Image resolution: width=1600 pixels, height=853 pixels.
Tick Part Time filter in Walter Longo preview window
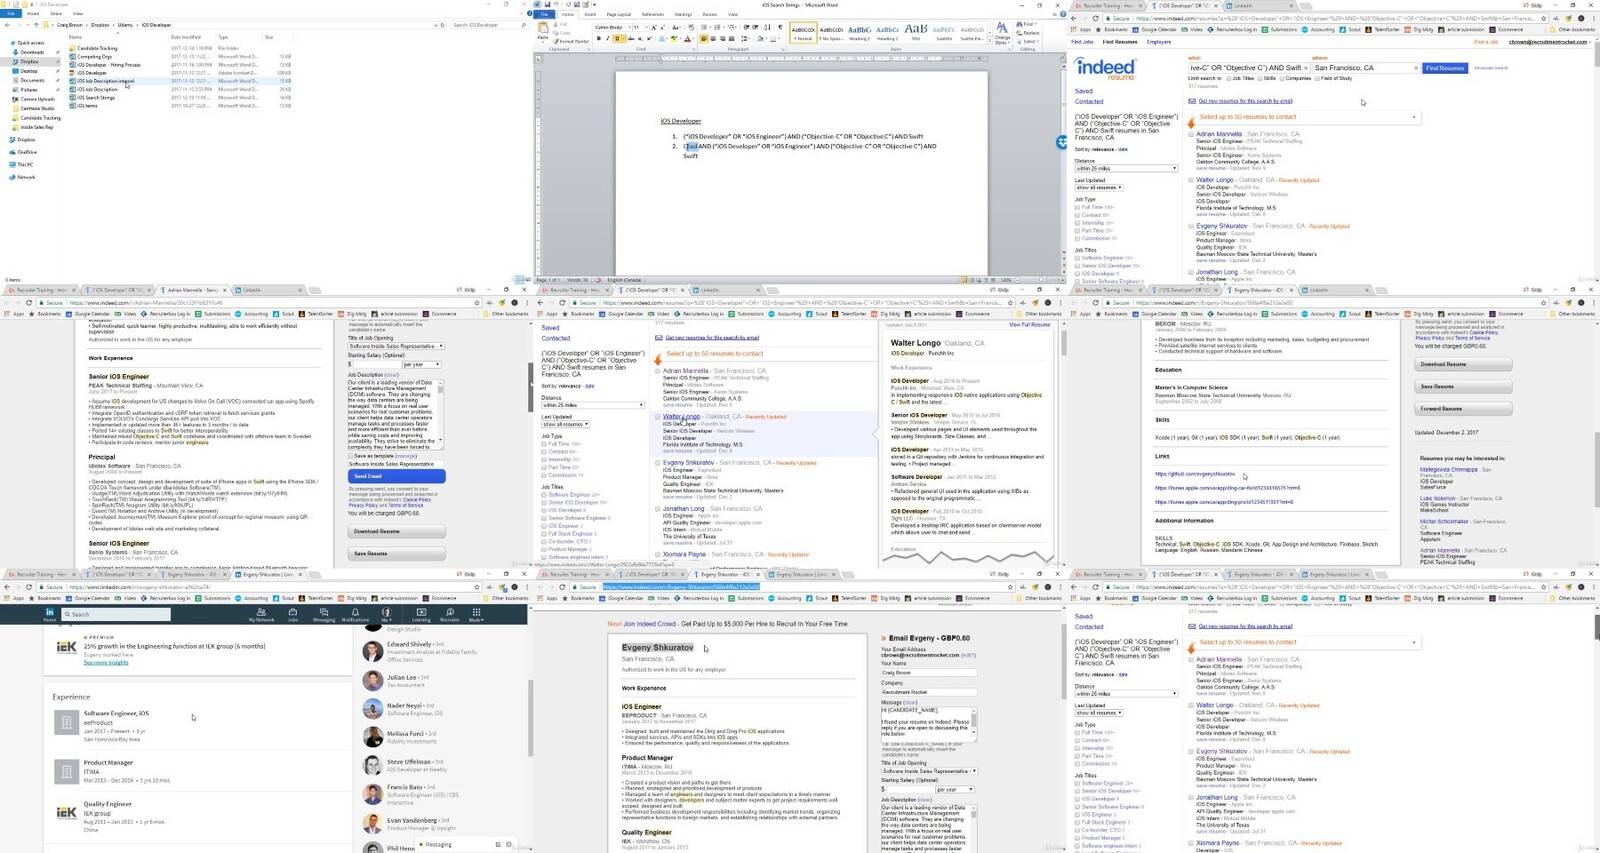pyautogui.click(x=545, y=467)
